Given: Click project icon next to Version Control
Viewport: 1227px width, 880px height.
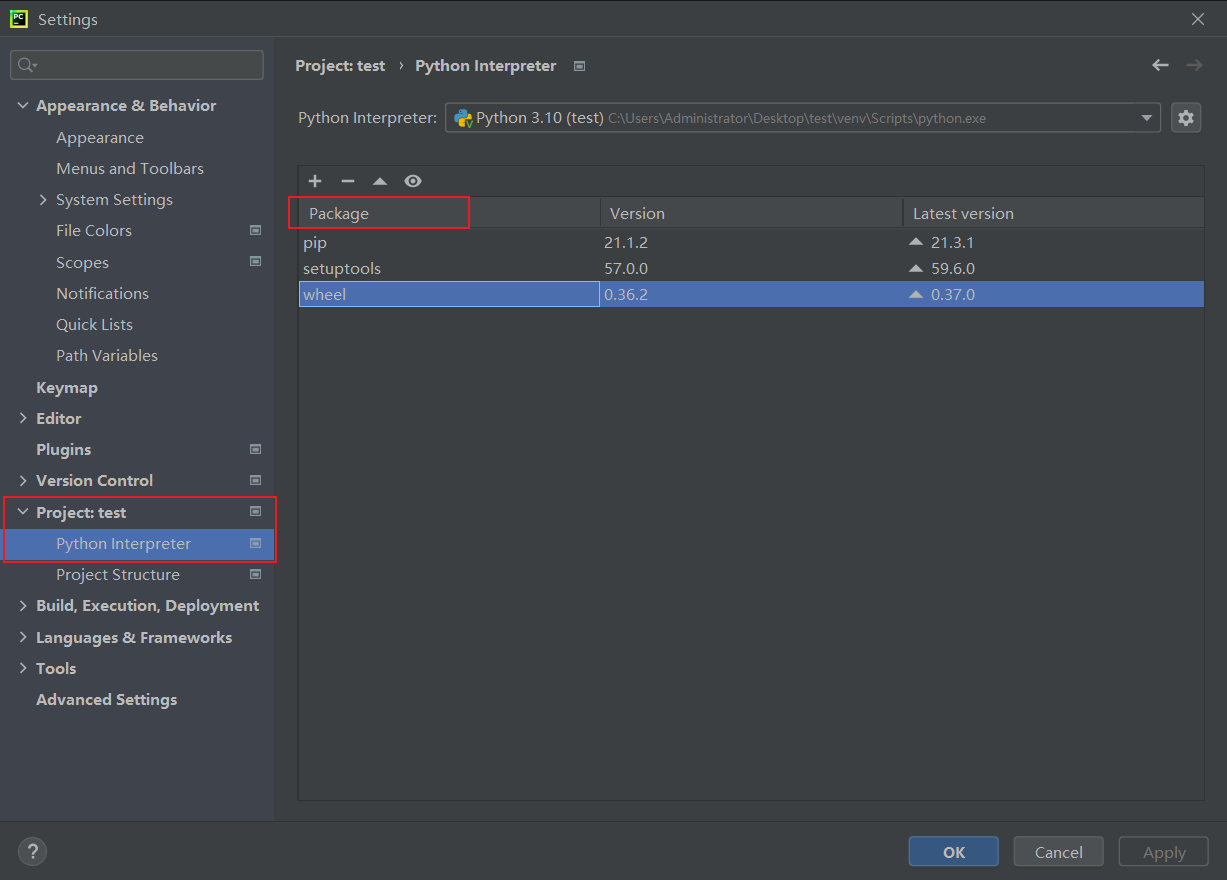Looking at the screenshot, I should tap(255, 480).
